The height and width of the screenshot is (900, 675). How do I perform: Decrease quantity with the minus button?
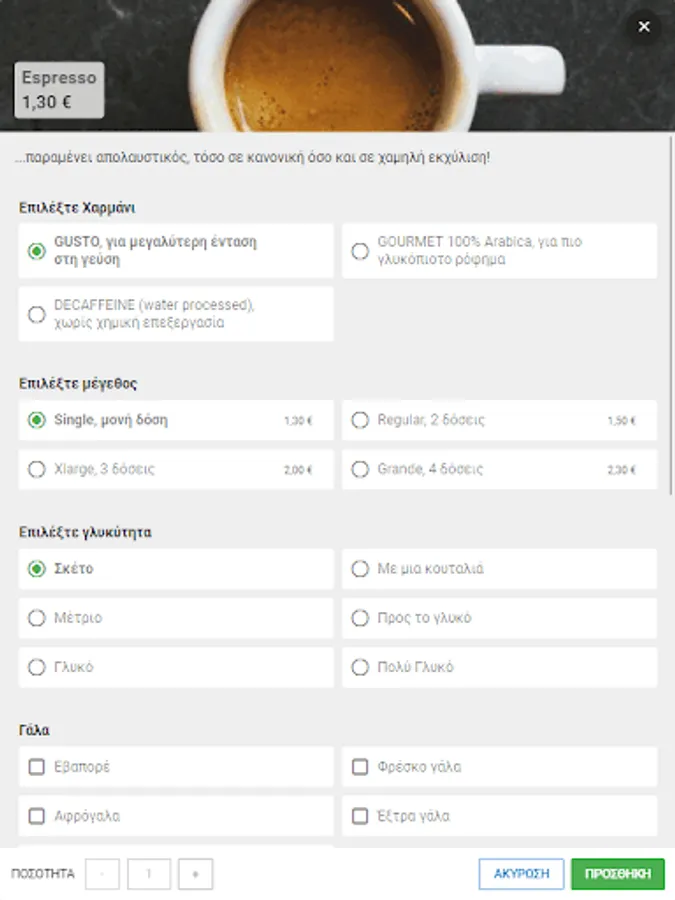point(103,874)
